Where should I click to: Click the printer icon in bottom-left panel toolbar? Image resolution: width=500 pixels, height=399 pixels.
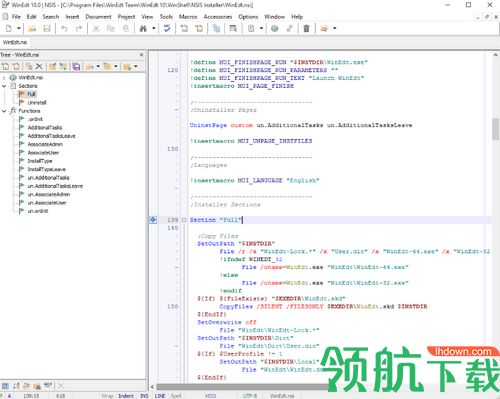pos(26,386)
